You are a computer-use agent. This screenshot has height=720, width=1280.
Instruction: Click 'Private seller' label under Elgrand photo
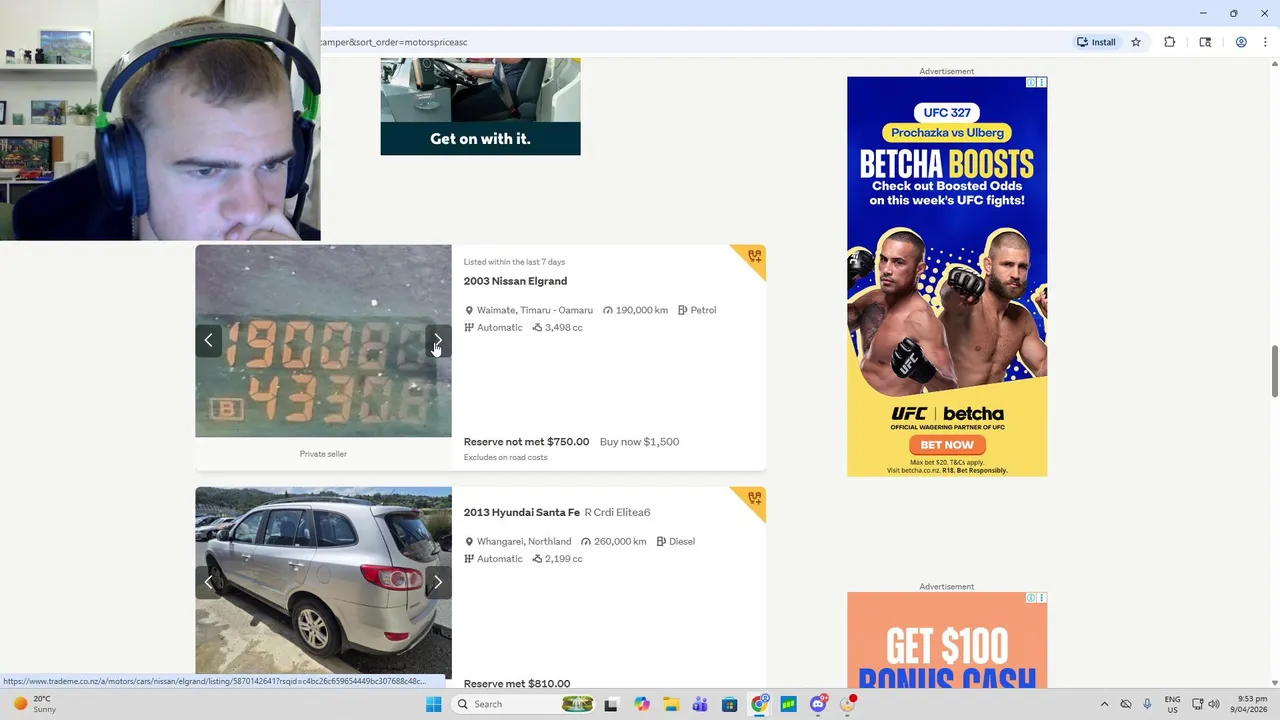pyautogui.click(x=323, y=454)
